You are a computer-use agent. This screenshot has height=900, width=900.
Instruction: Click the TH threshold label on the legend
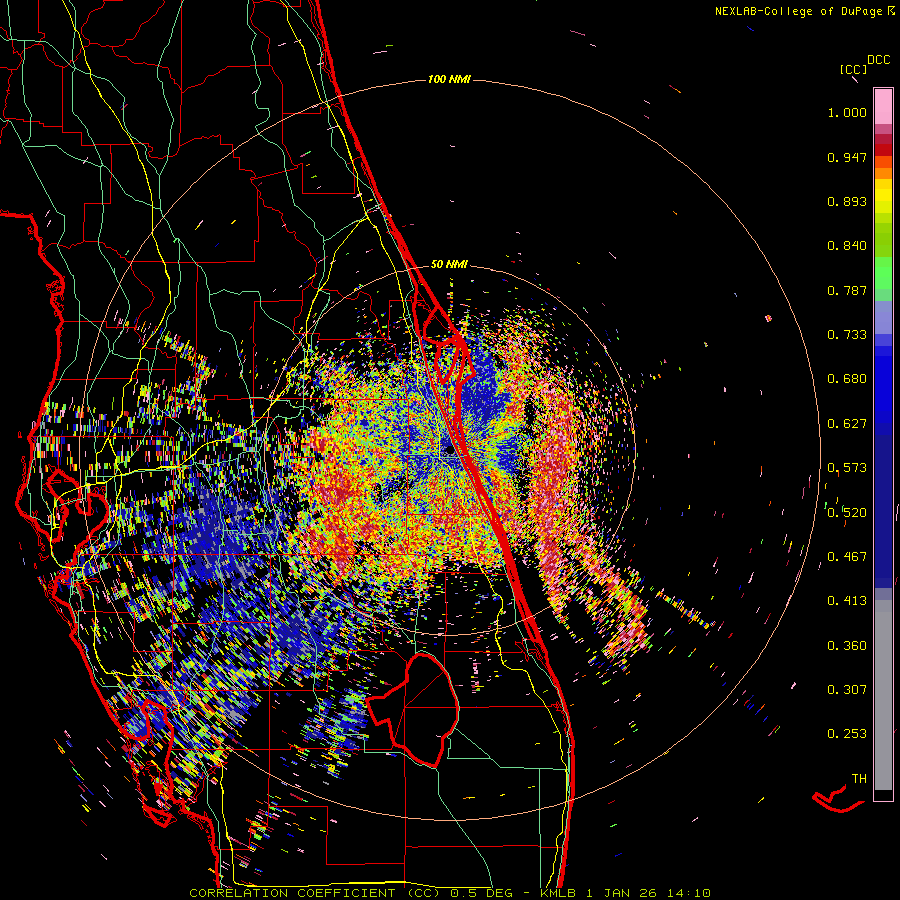[x=859, y=779]
